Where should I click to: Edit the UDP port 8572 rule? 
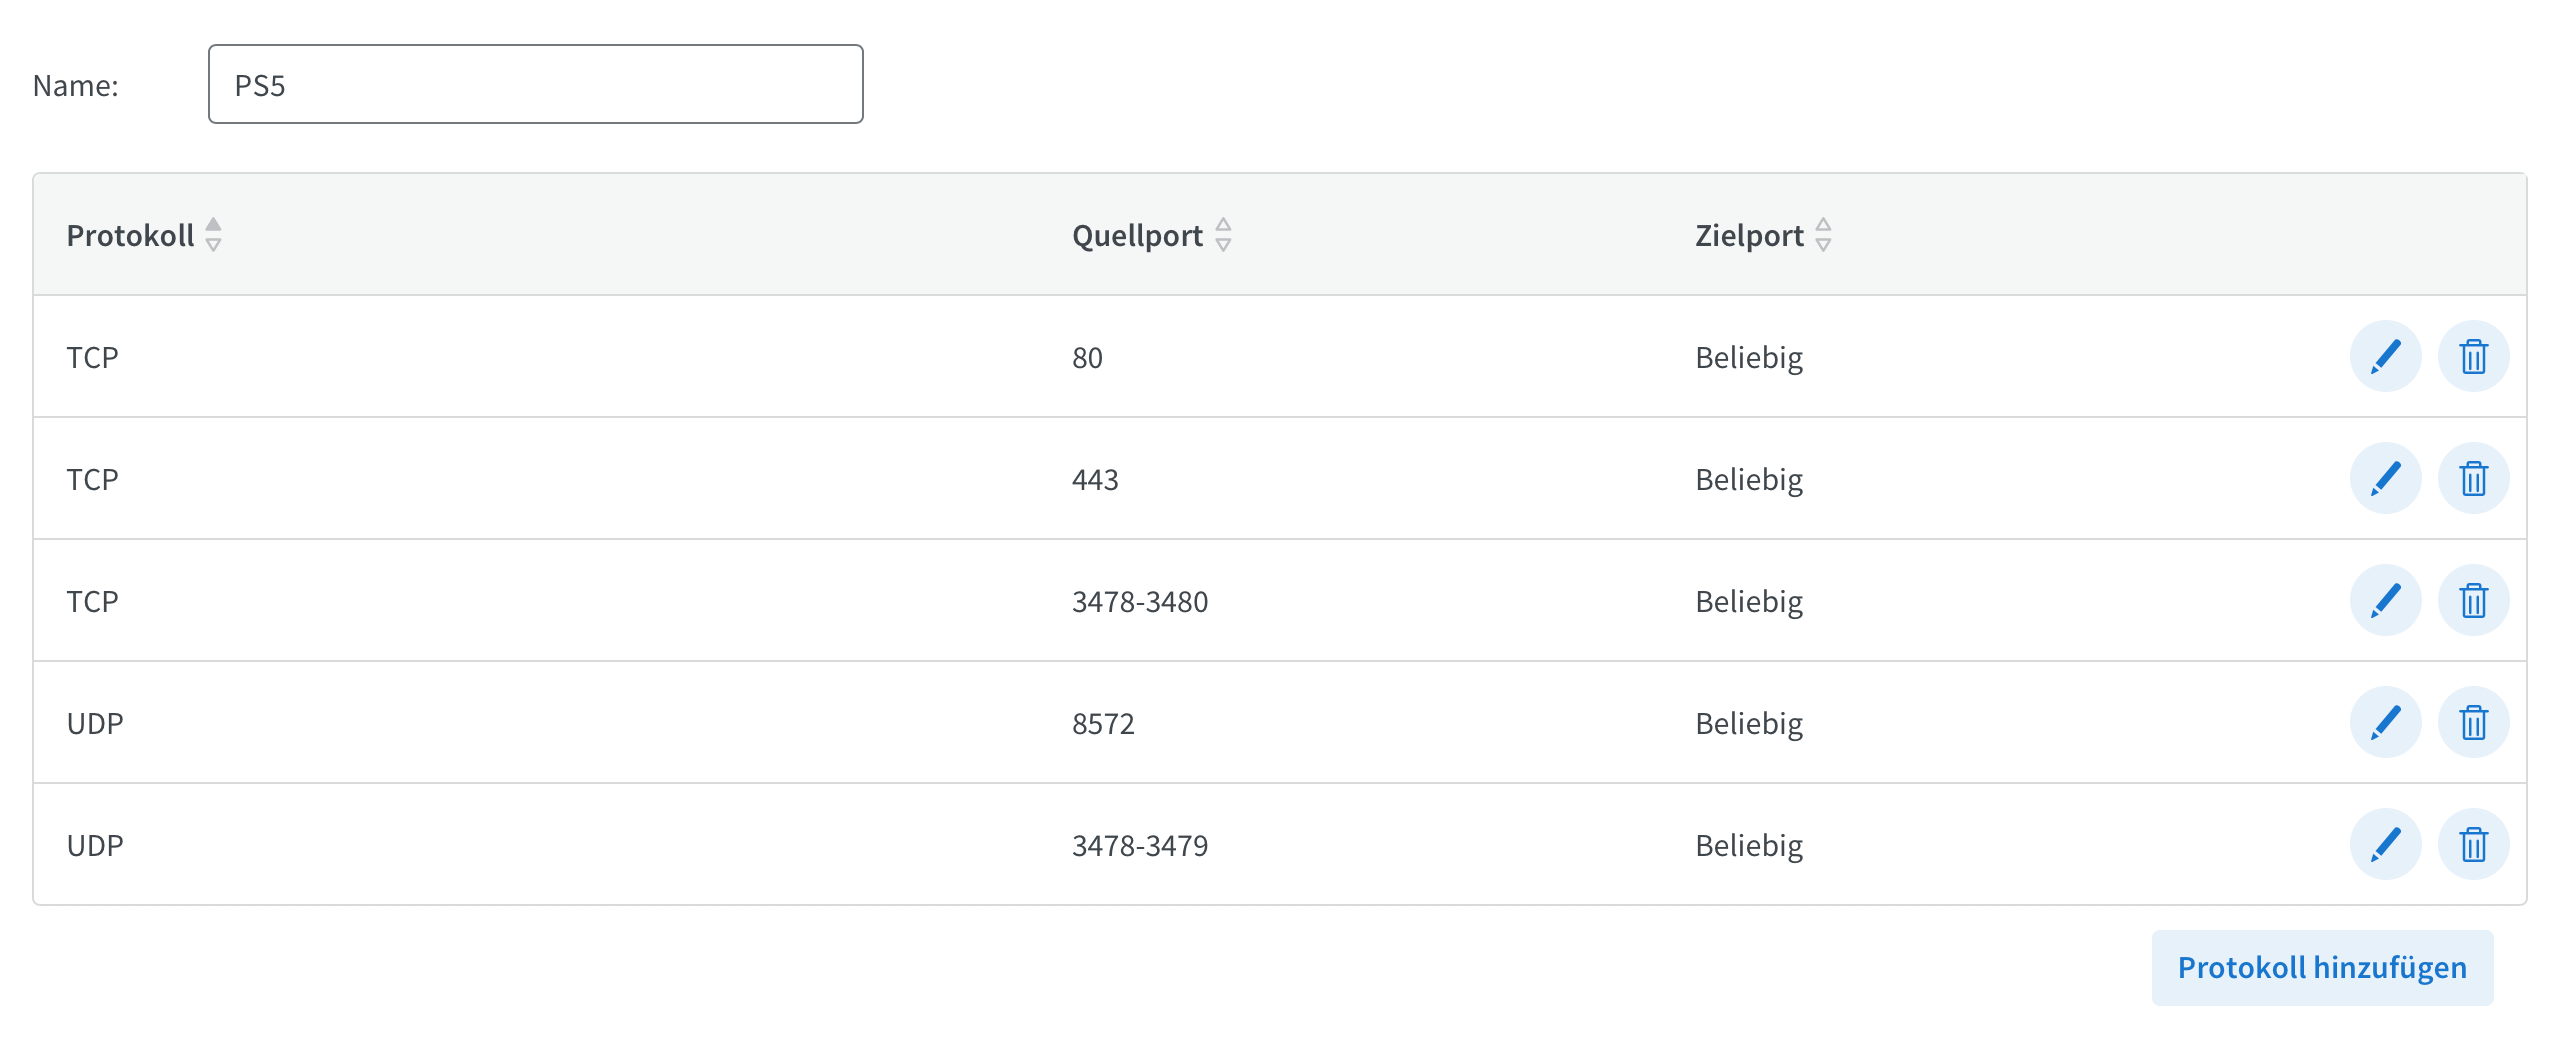pyautogui.click(x=2385, y=722)
